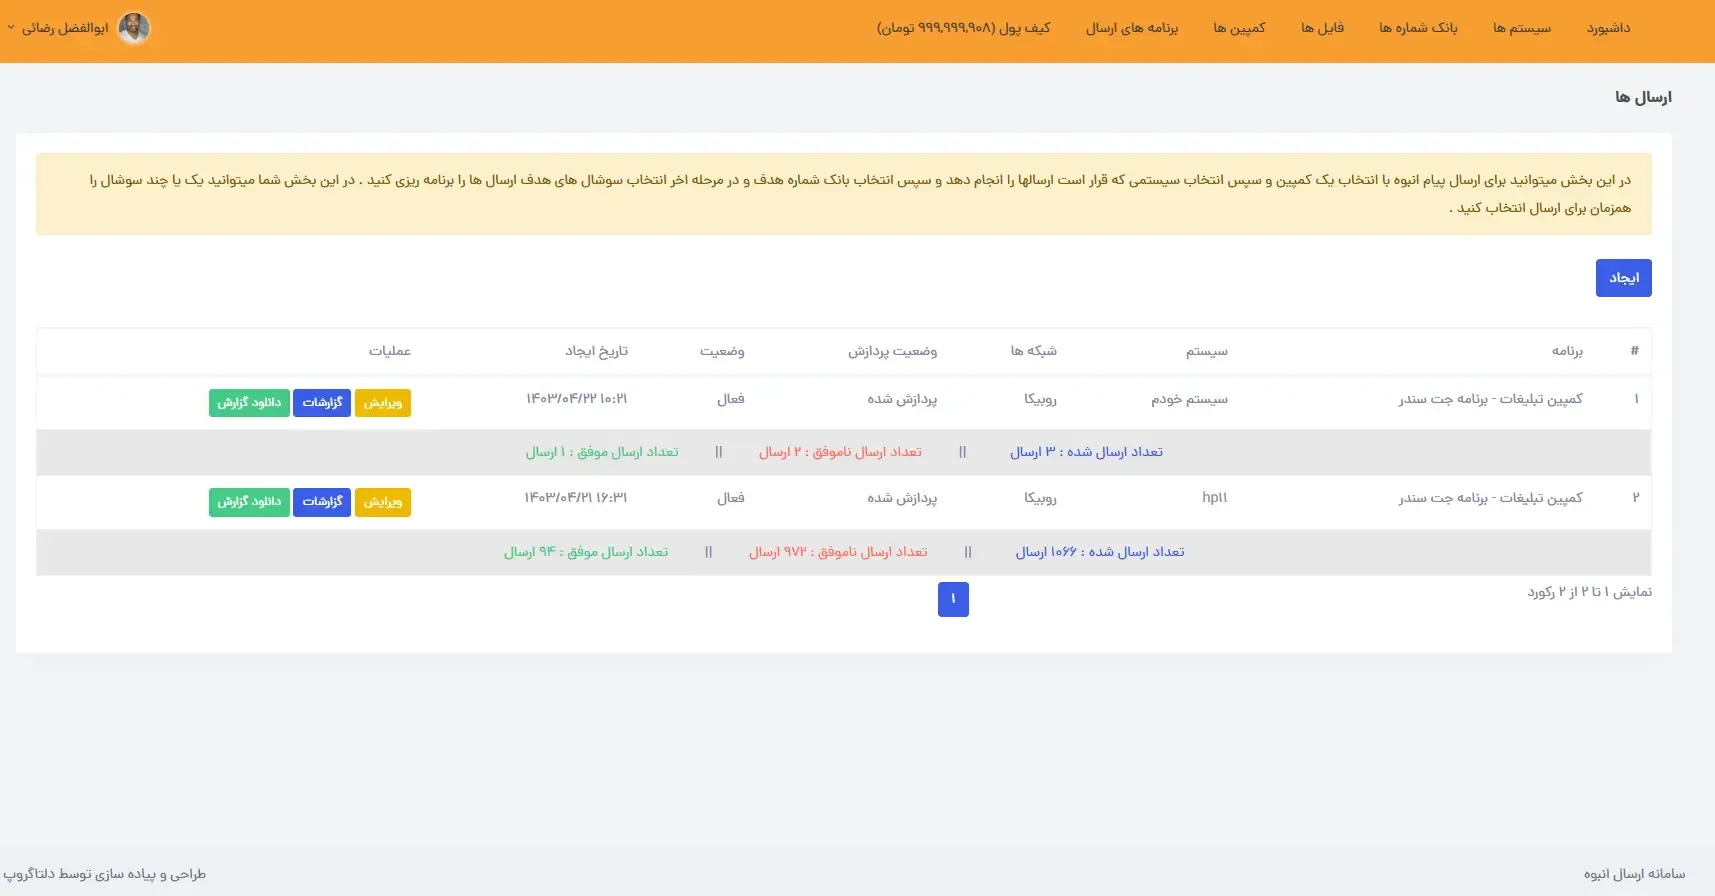
Task: Open گزارشات for the سیستم خودم row
Action: tap(322, 403)
